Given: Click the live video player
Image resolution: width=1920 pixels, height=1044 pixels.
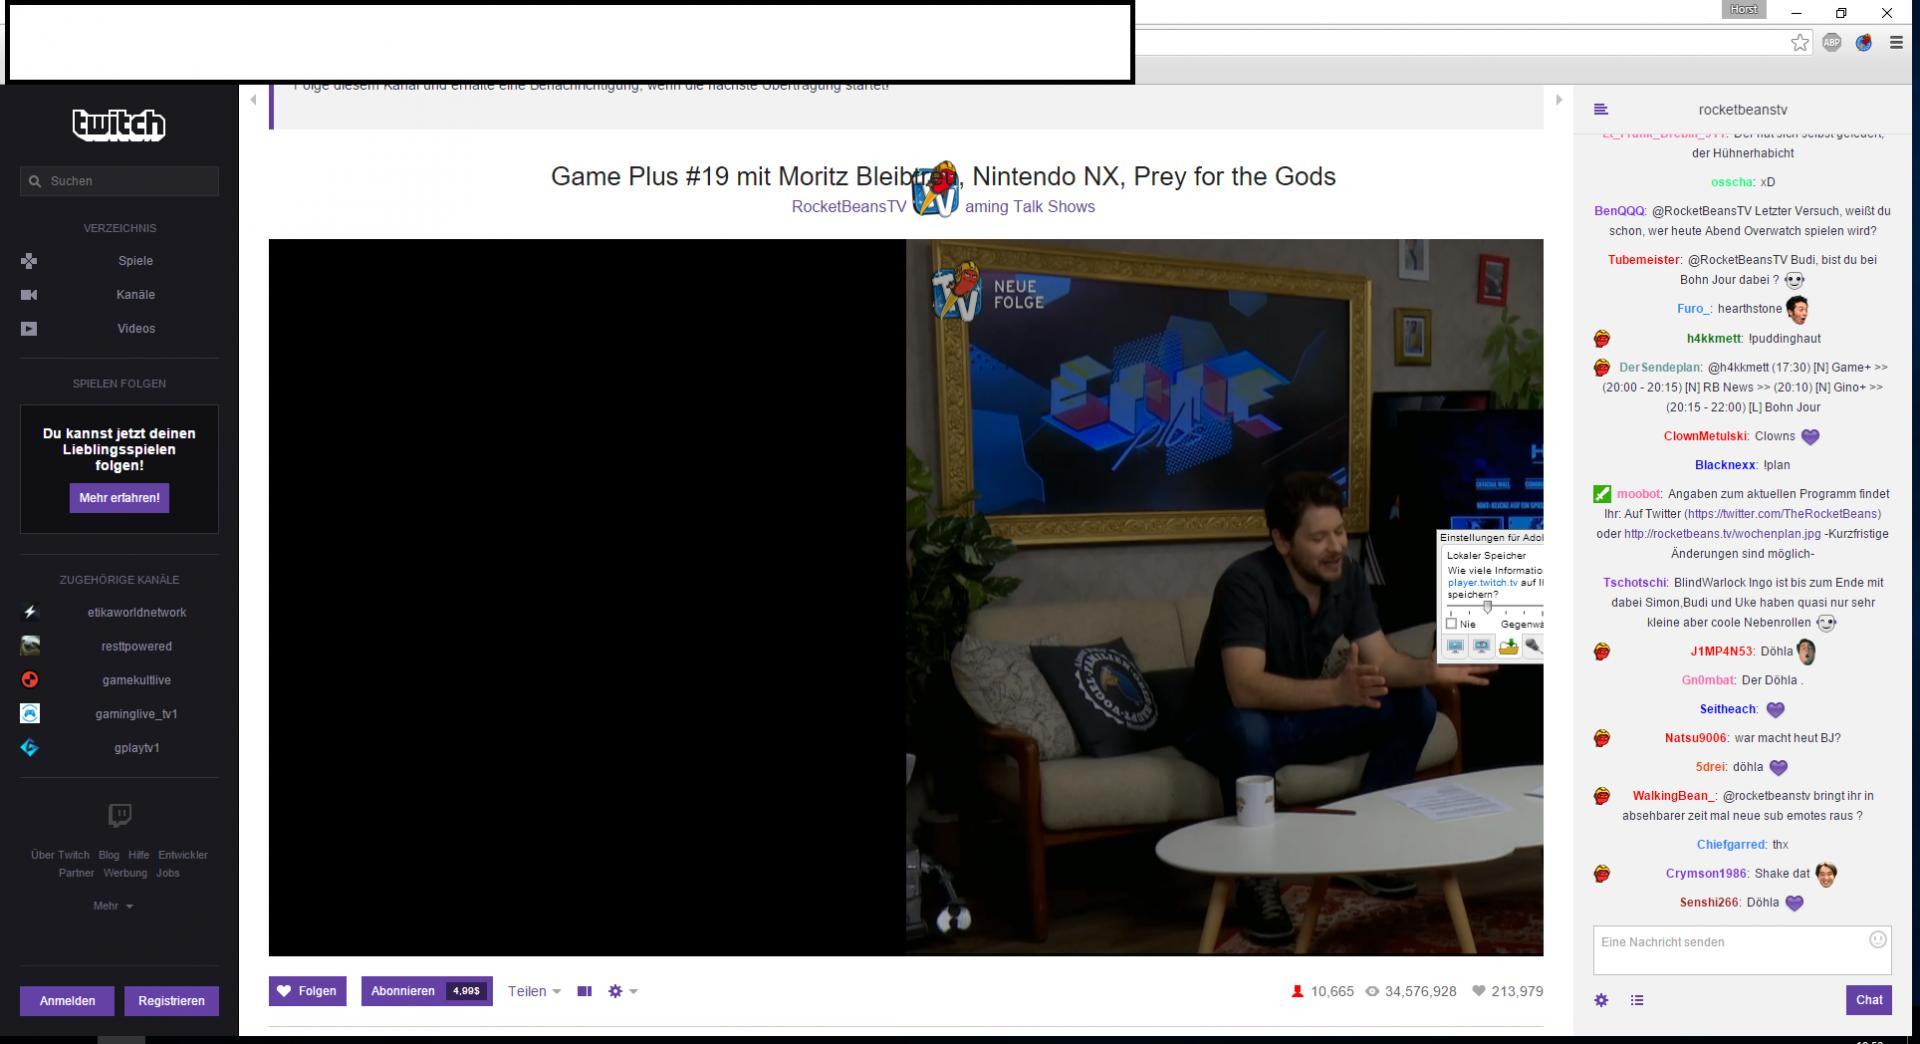Looking at the screenshot, I should [906, 597].
